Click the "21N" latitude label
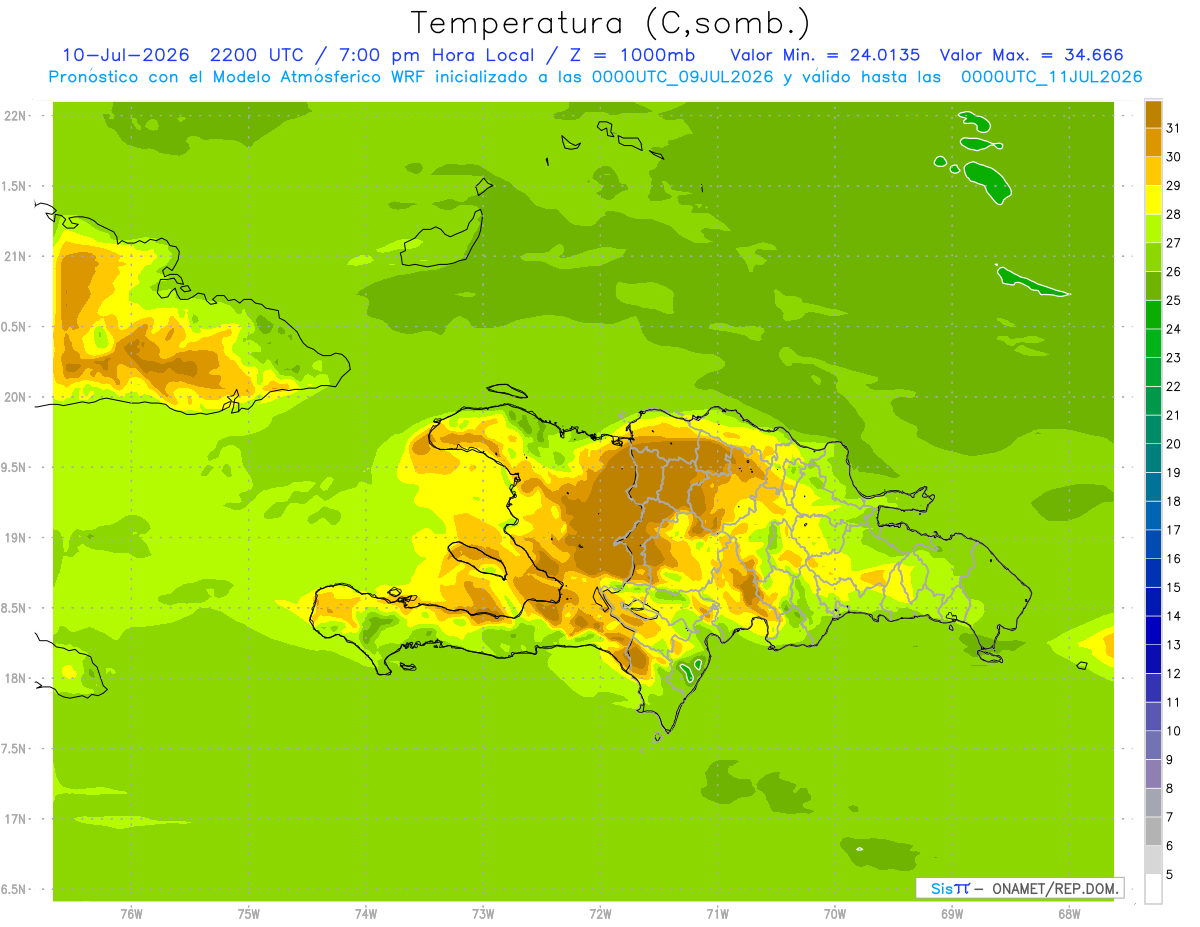The height and width of the screenshot is (927, 1200). pos(15,257)
